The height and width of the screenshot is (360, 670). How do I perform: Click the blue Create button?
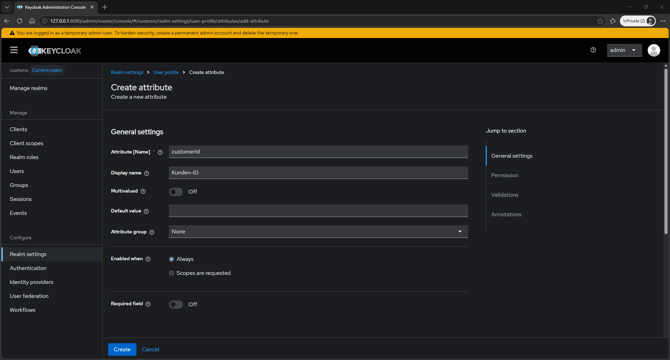(x=122, y=349)
